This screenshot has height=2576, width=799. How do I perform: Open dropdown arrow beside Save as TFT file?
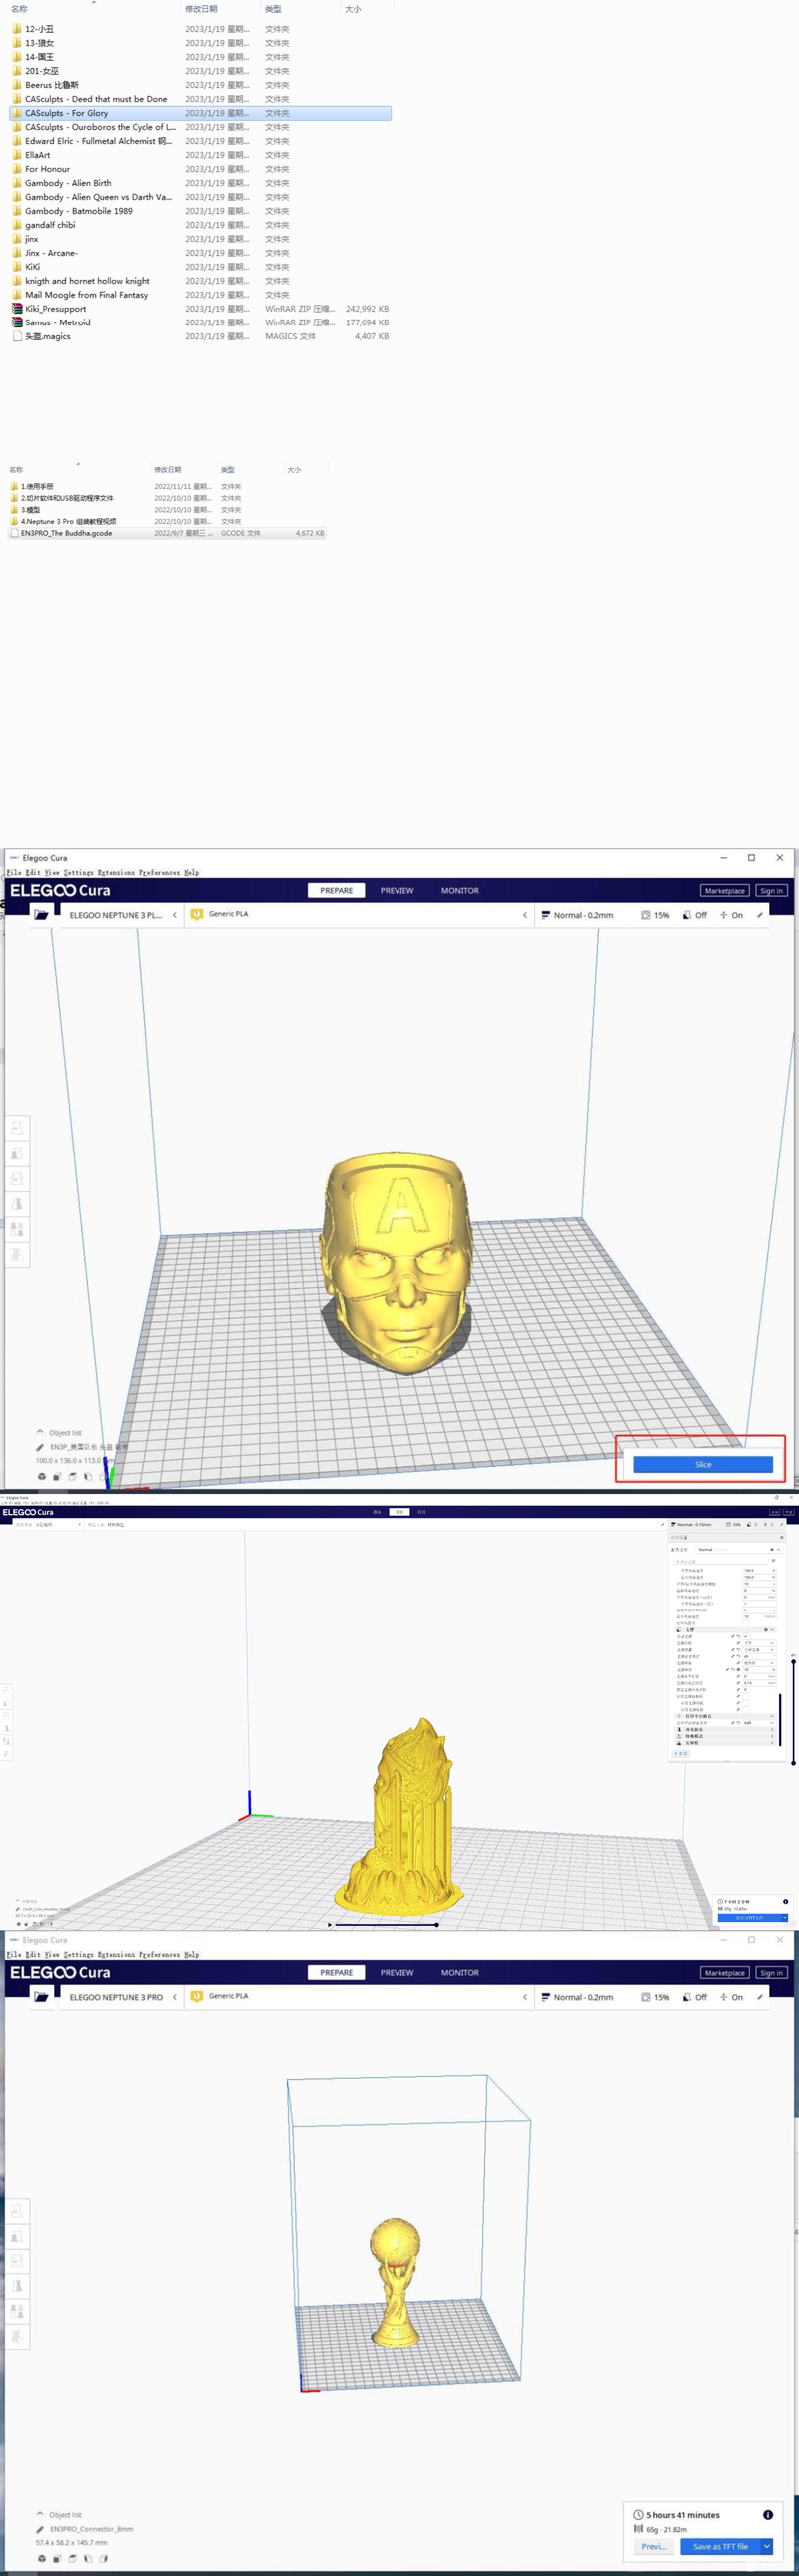click(767, 2546)
